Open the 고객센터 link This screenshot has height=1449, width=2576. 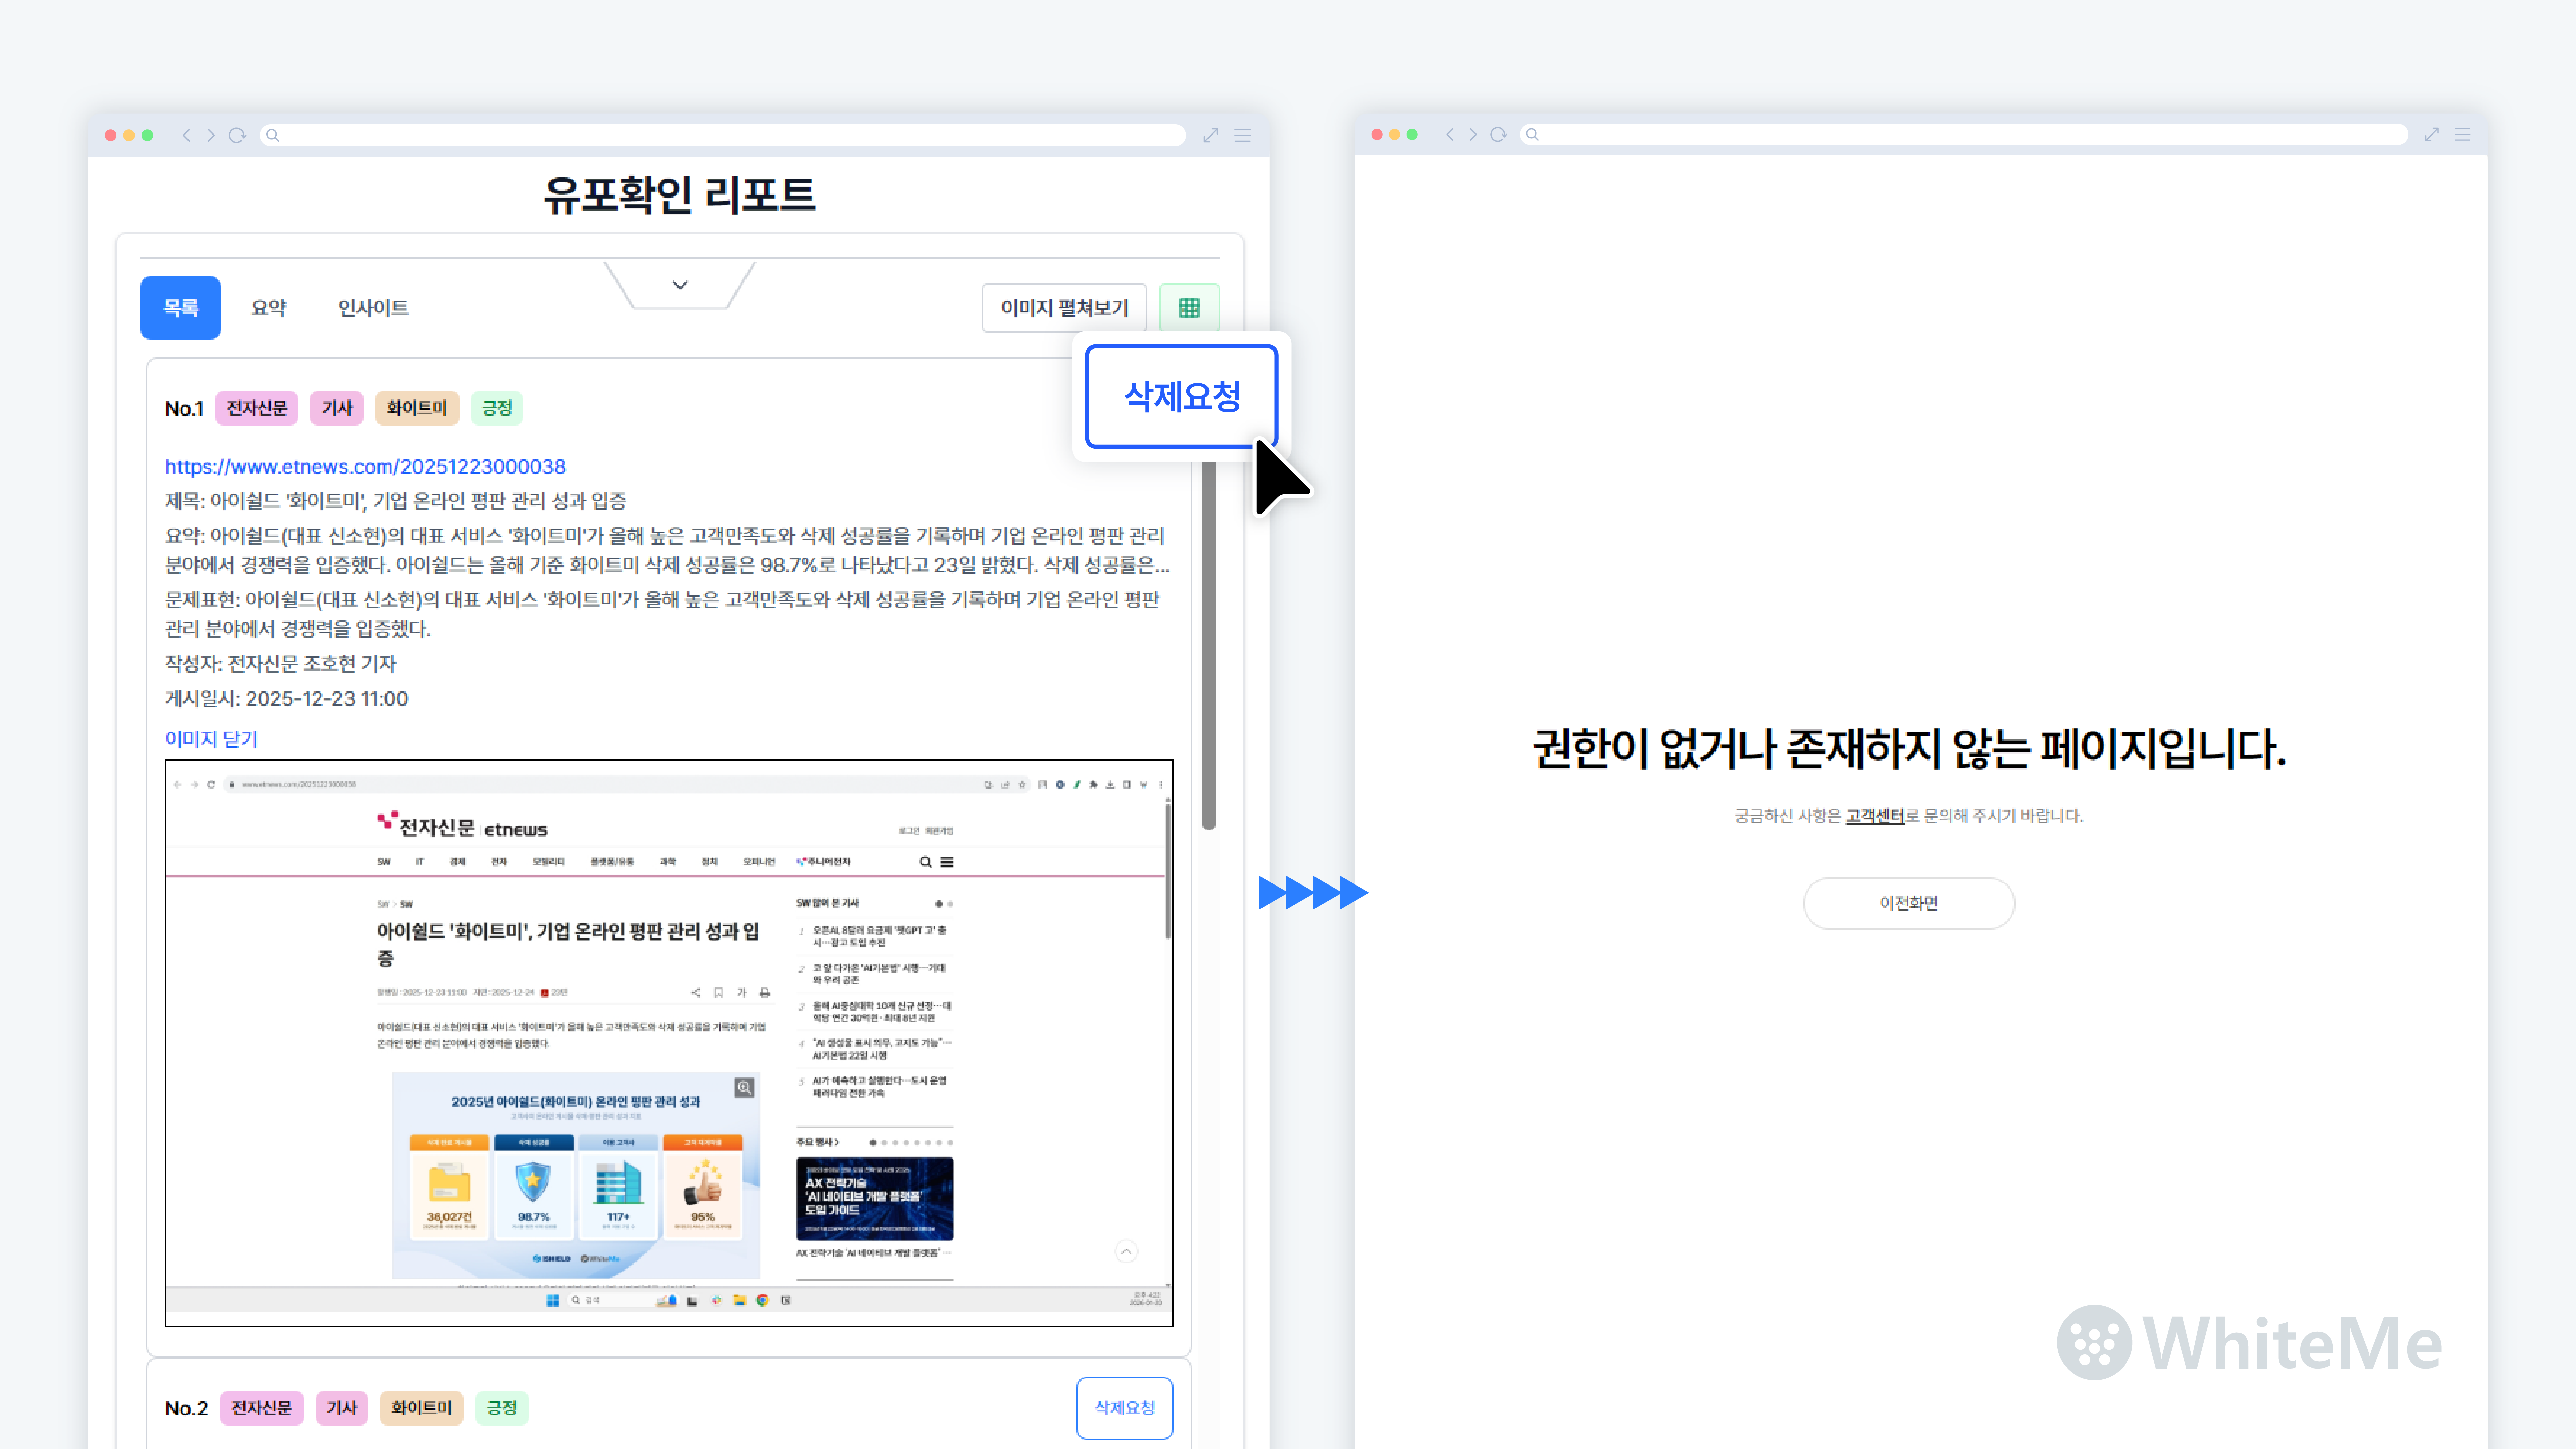(x=1875, y=816)
